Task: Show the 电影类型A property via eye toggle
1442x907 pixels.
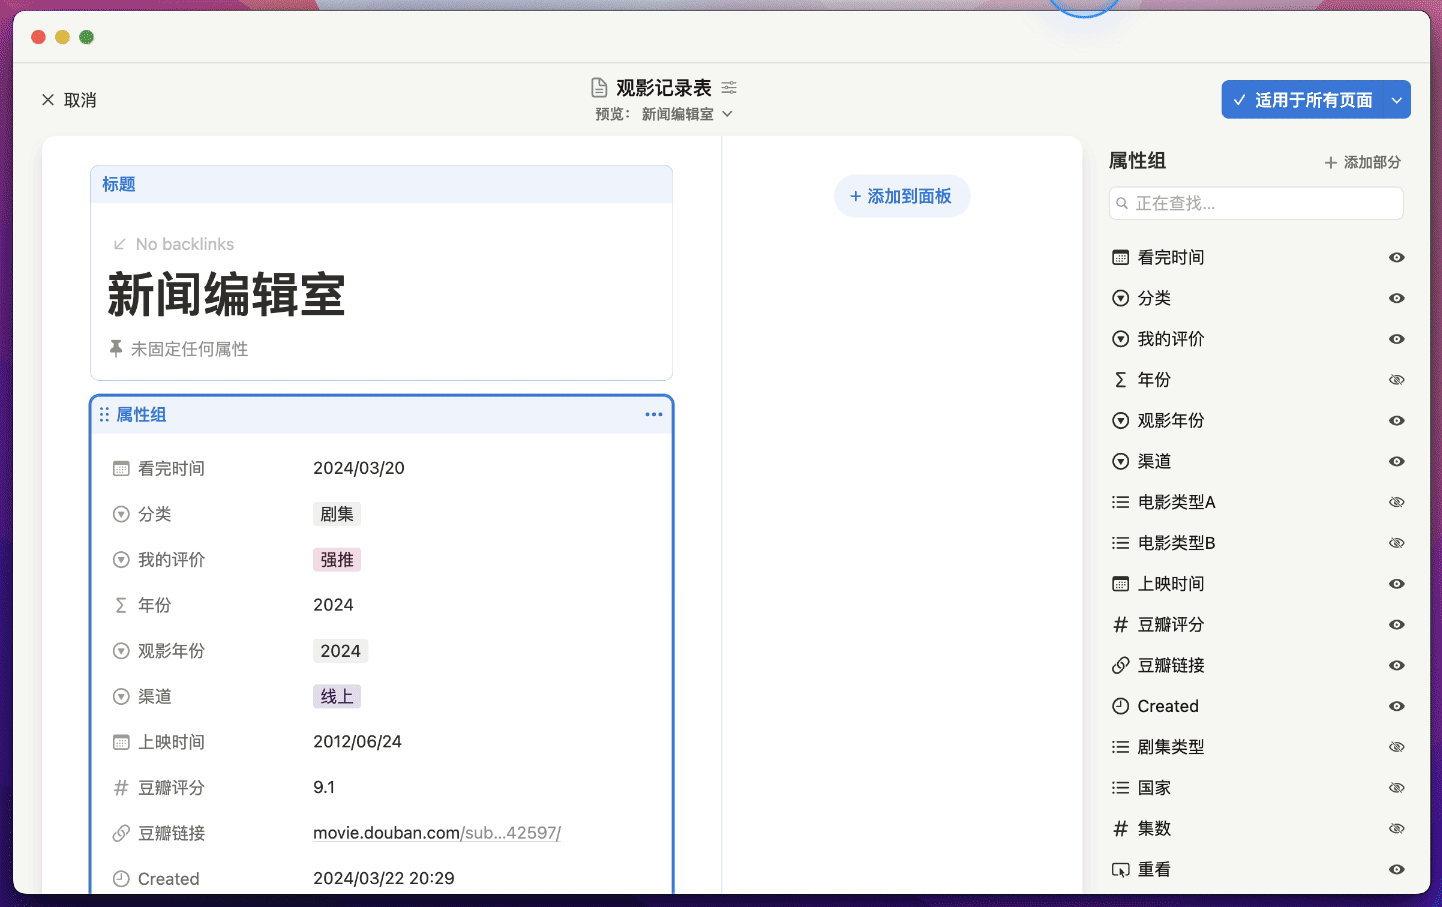Action: point(1397,503)
